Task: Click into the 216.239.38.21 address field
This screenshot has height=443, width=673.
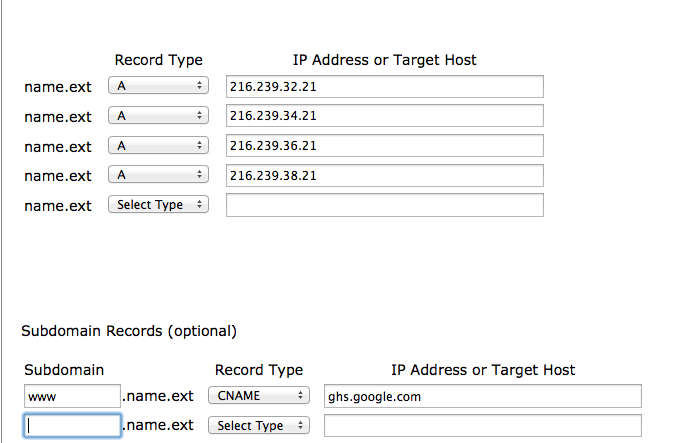Action: coord(384,176)
